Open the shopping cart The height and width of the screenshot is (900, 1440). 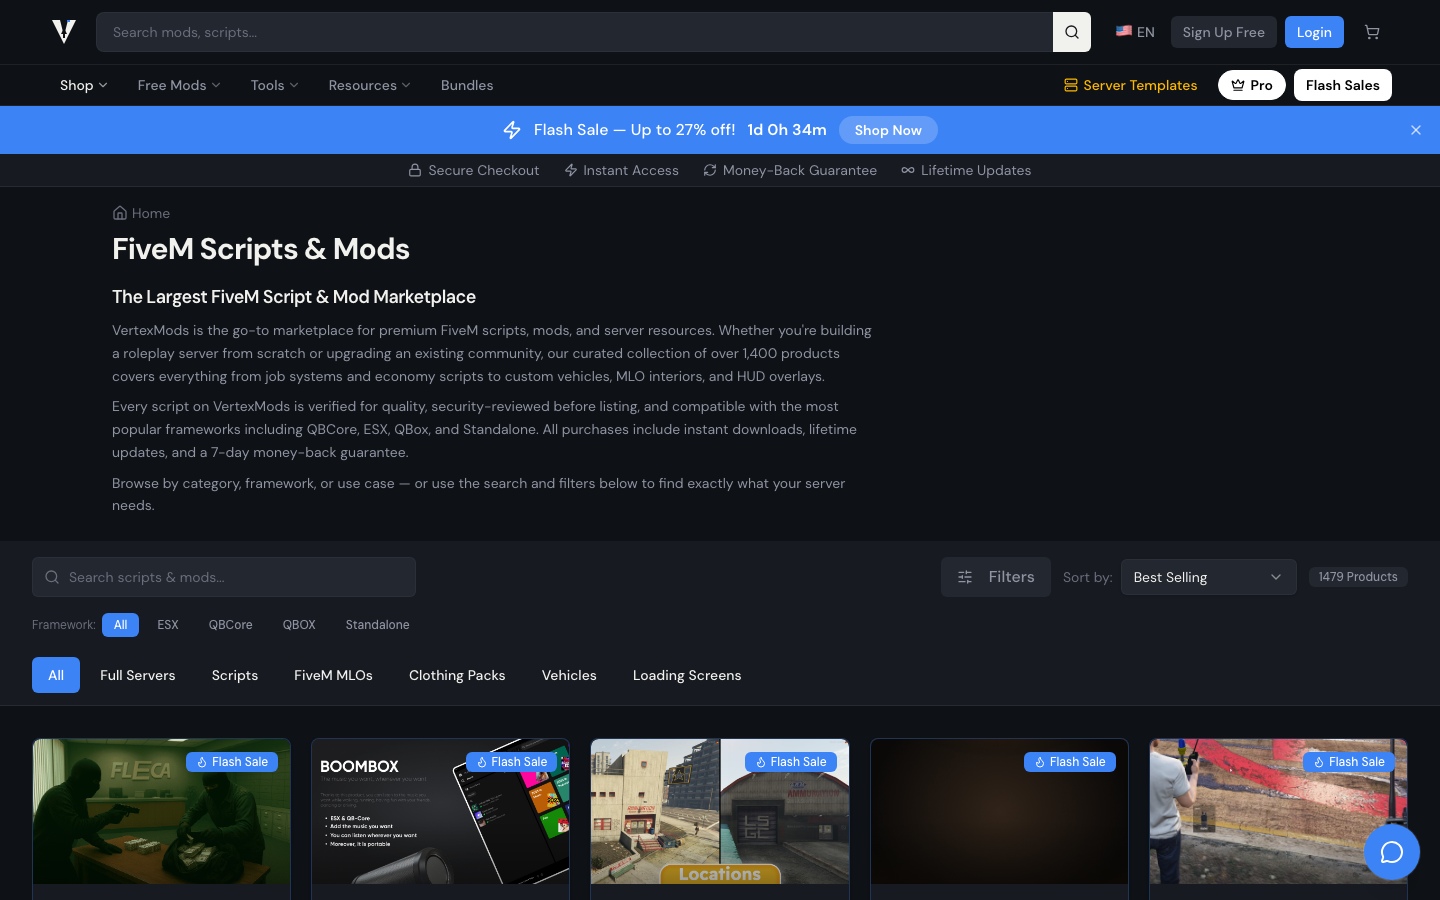1372,32
